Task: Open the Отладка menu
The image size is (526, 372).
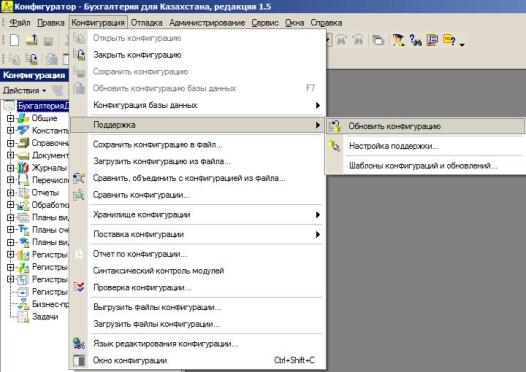Action: pos(147,22)
